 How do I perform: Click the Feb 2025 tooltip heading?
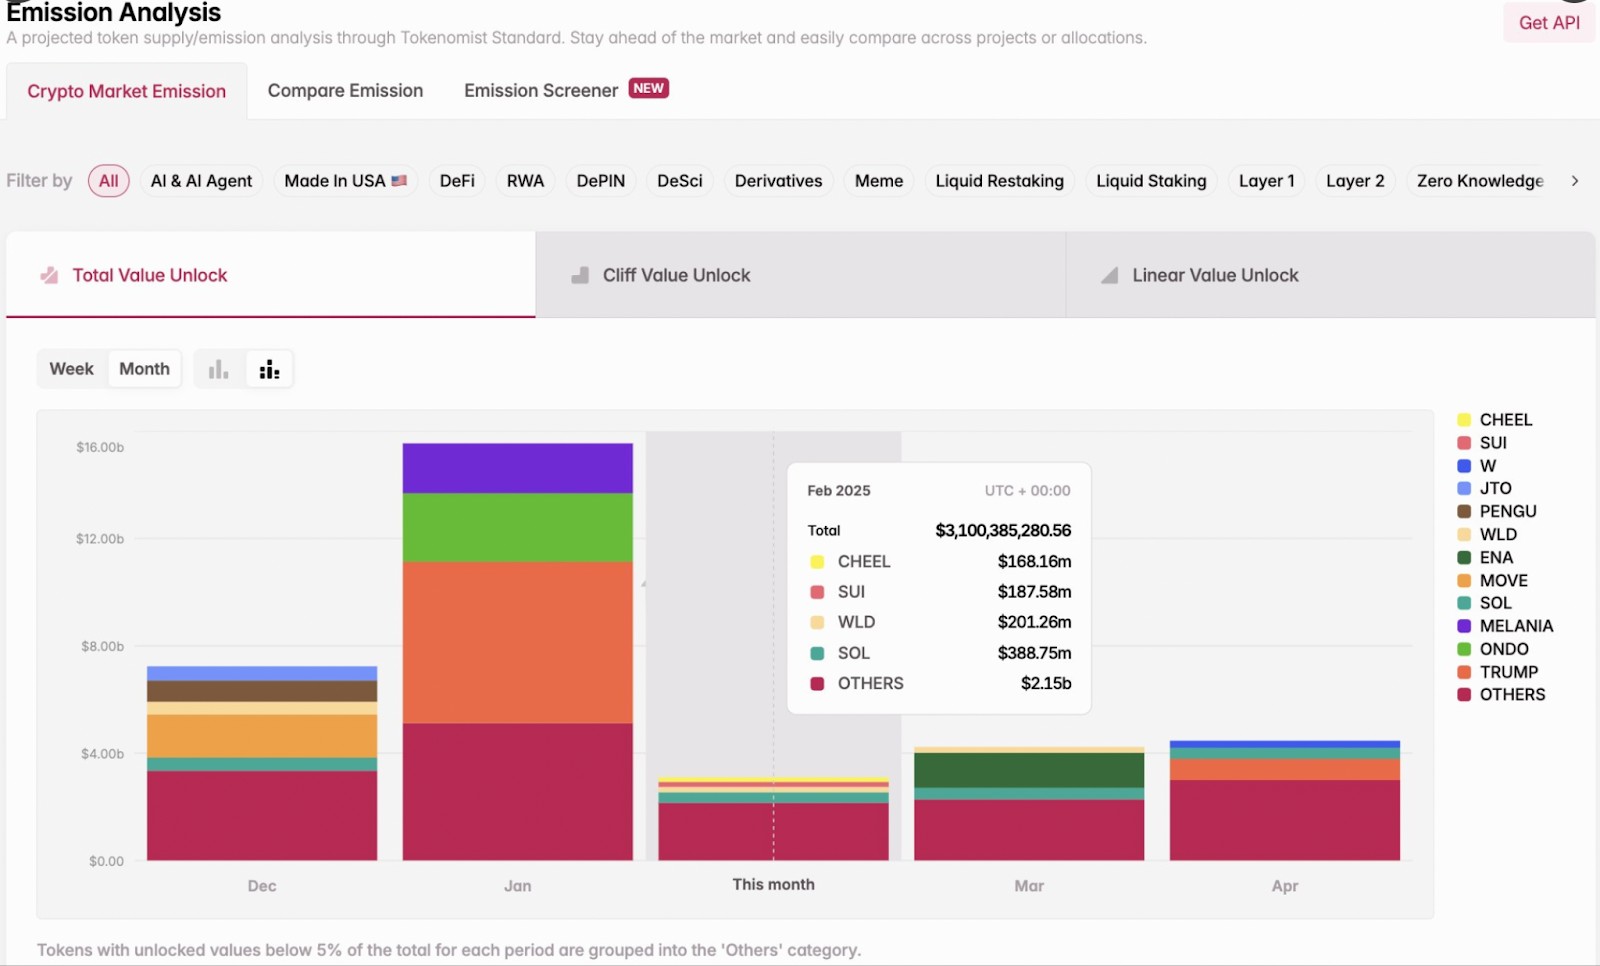click(839, 491)
